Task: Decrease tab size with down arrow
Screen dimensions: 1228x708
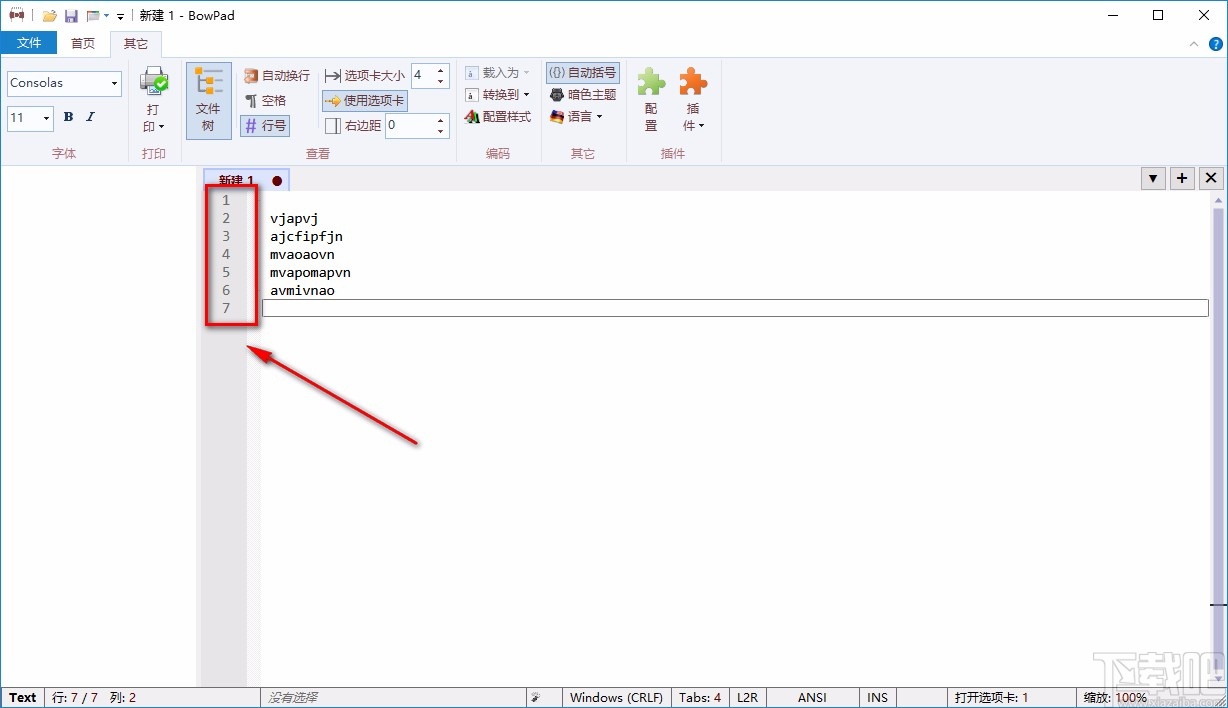Action: pos(441,81)
